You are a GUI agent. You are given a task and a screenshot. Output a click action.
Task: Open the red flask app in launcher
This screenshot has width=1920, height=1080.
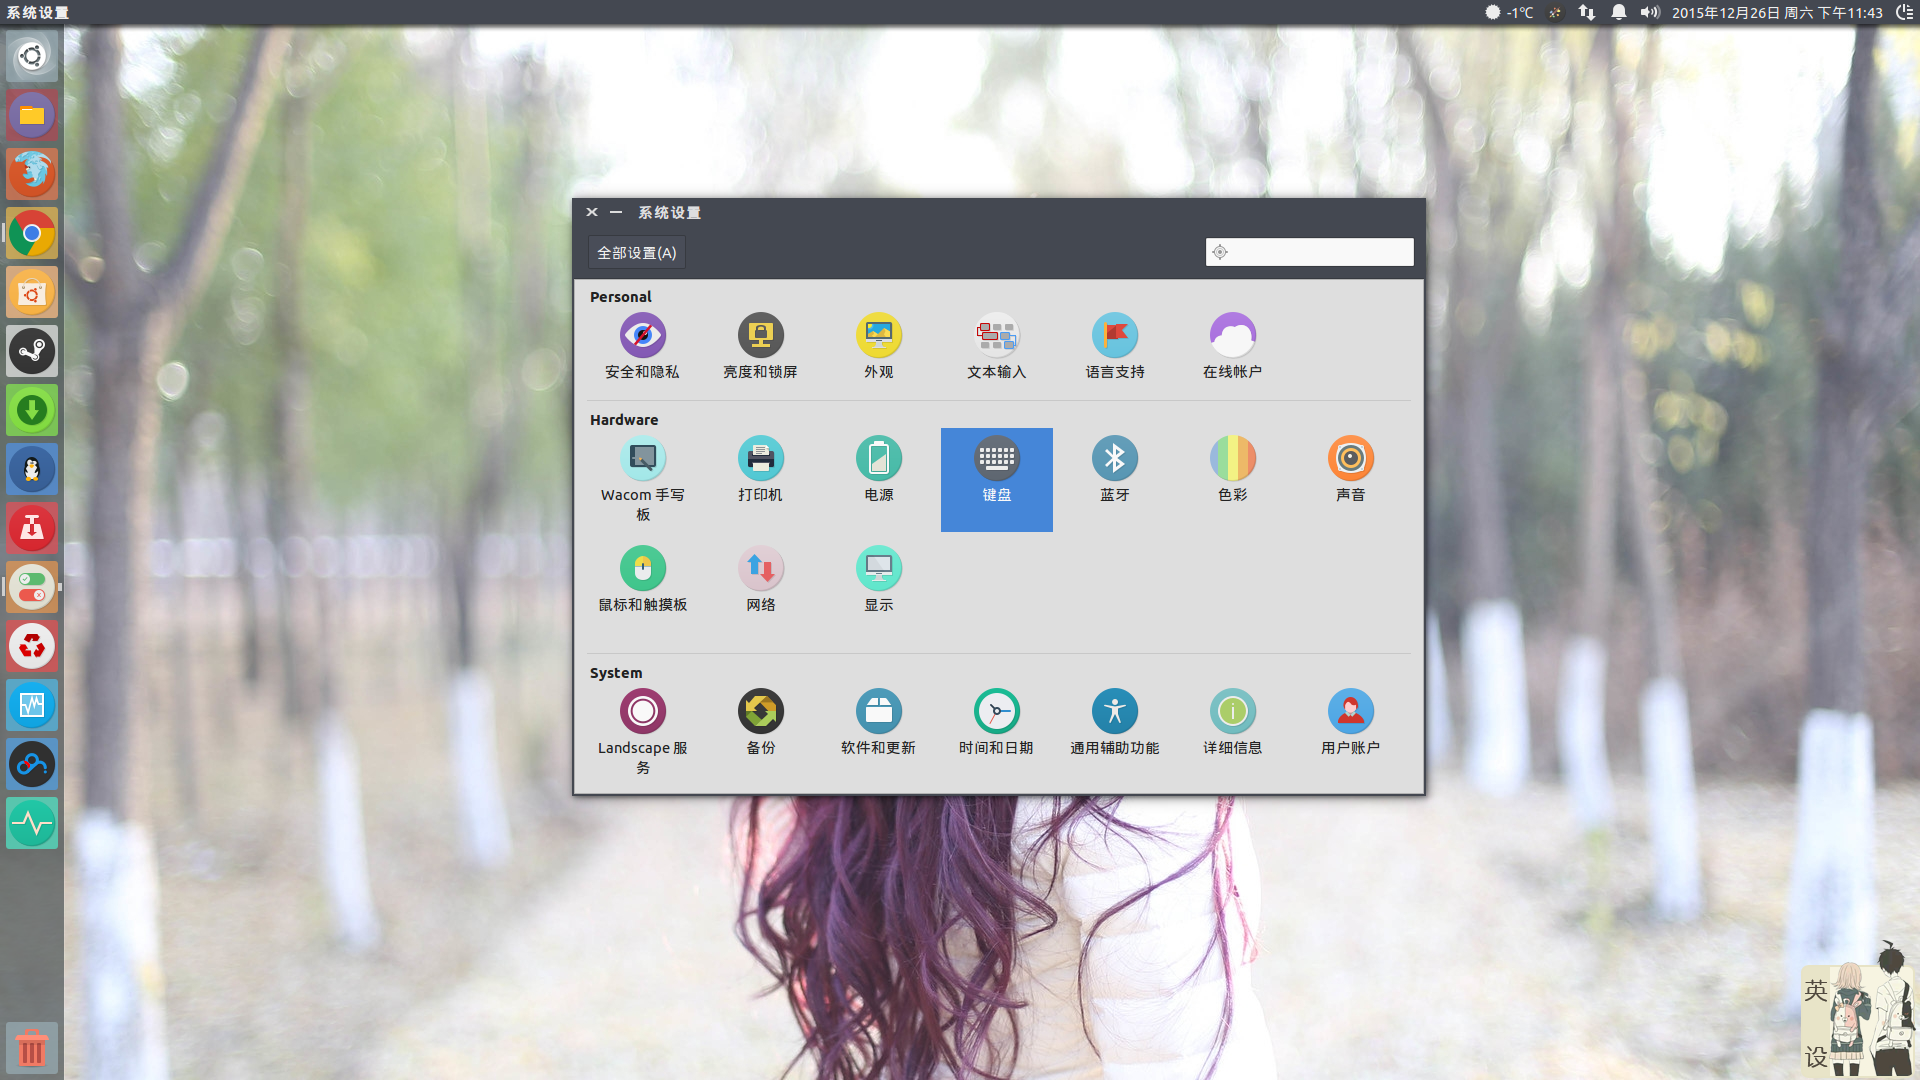(x=32, y=528)
